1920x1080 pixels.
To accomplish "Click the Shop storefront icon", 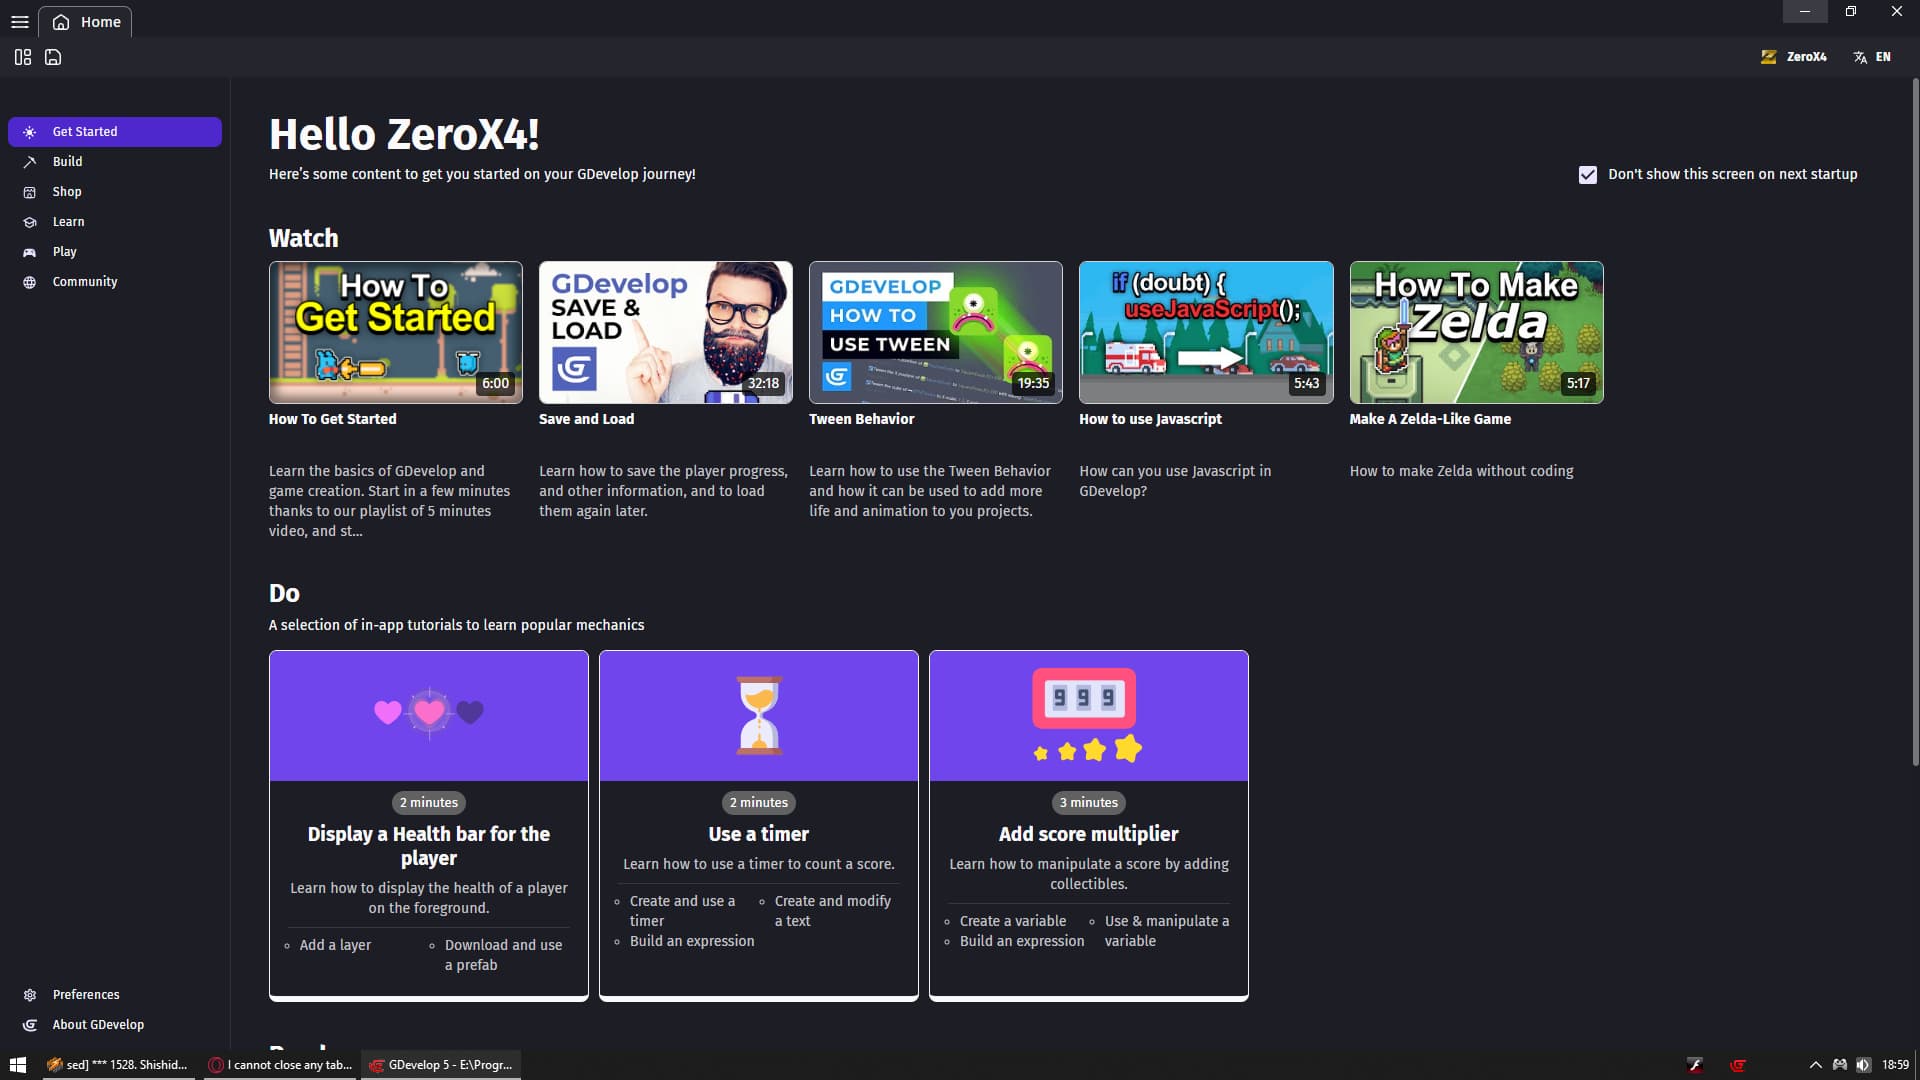I will click(30, 192).
